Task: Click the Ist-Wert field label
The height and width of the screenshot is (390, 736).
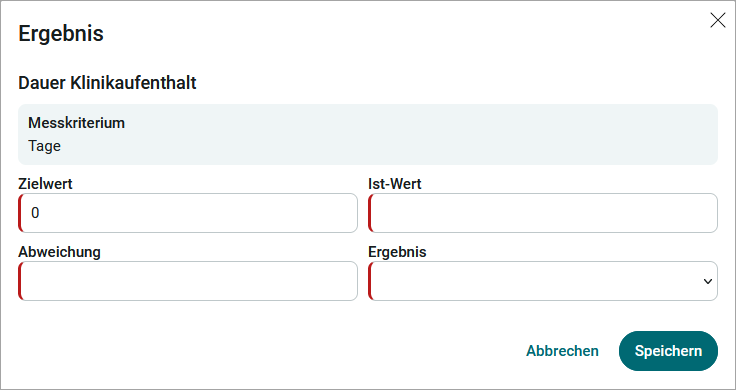Action: pos(395,184)
